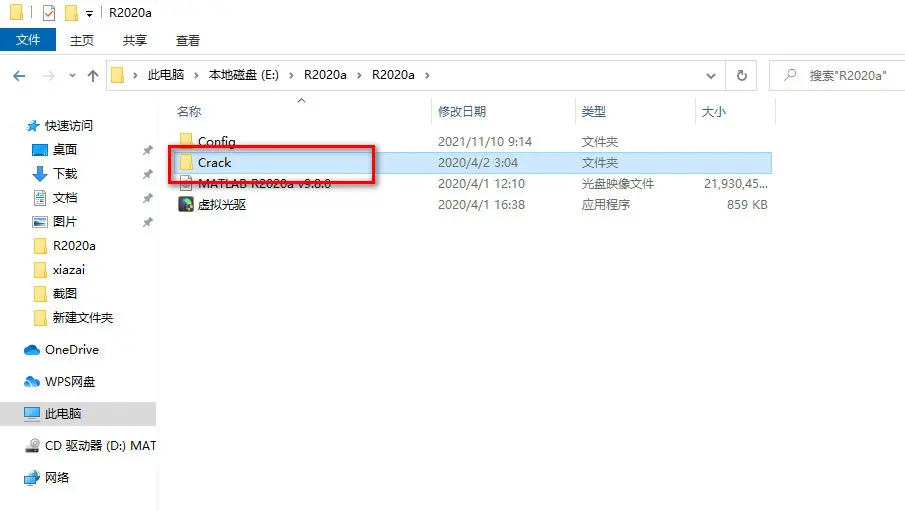
Task: Click the quick access star icon
Action: [33, 125]
